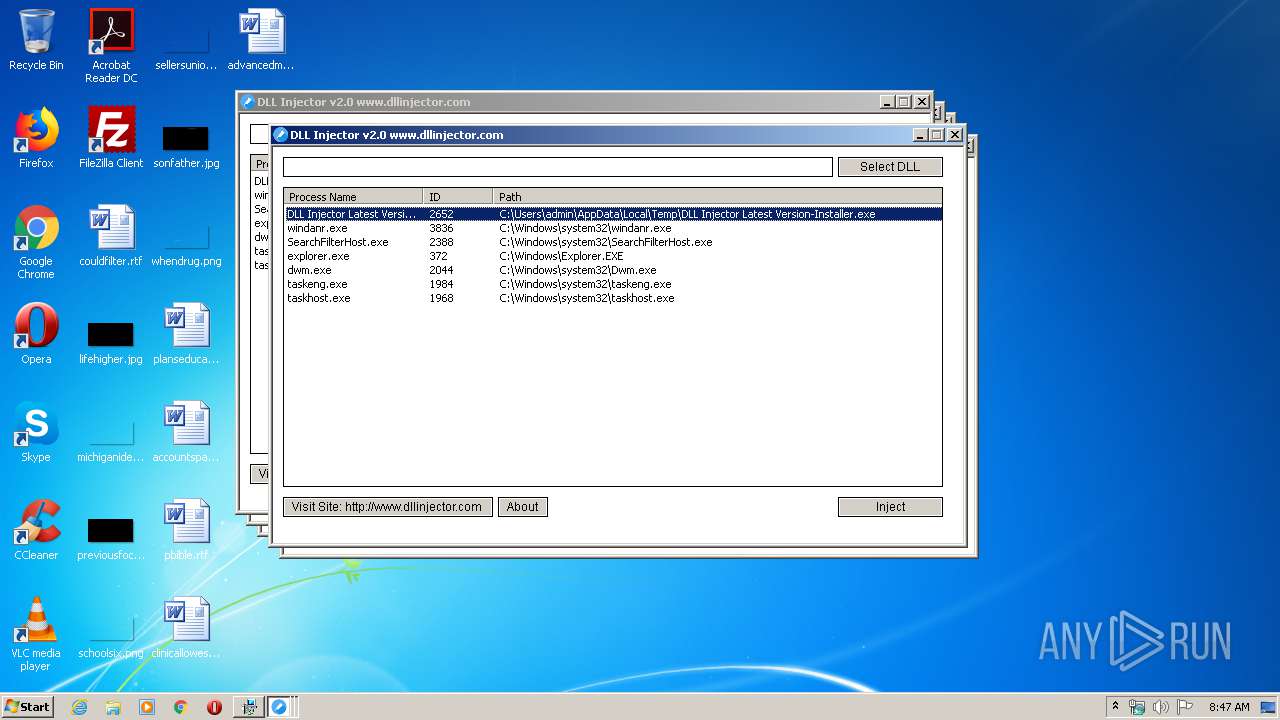Select taskhost.exe process row
Viewport: 1280px width, 720px height.
coord(613,298)
